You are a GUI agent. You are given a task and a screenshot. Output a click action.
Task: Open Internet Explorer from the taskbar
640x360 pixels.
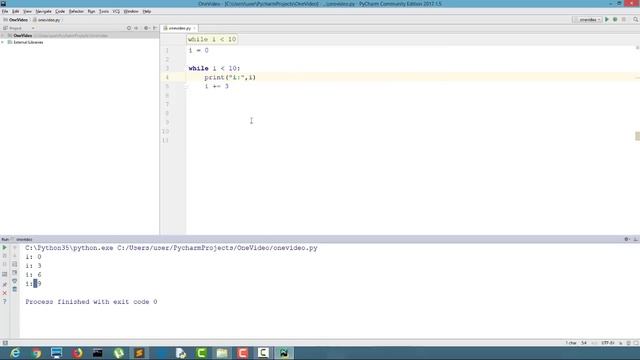coord(15,353)
